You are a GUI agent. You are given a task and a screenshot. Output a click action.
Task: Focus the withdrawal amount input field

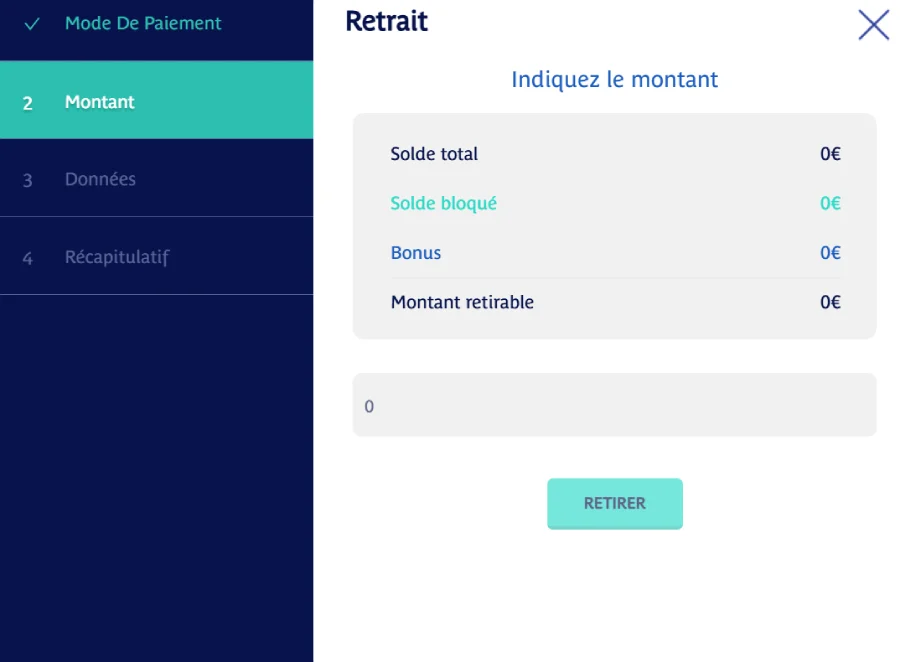[x=614, y=406]
